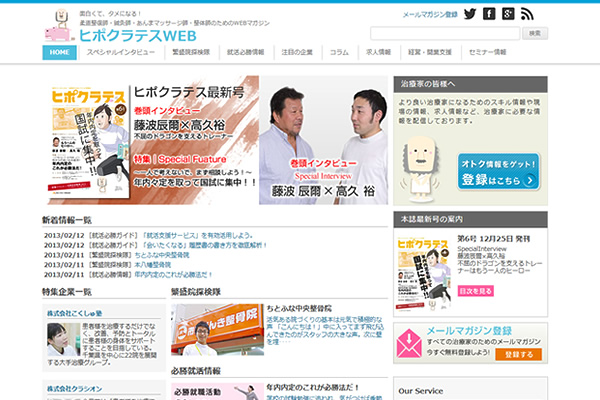Screen dimensions: 600x400
Task: Select the HOME navigation tab
Action: point(59,51)
